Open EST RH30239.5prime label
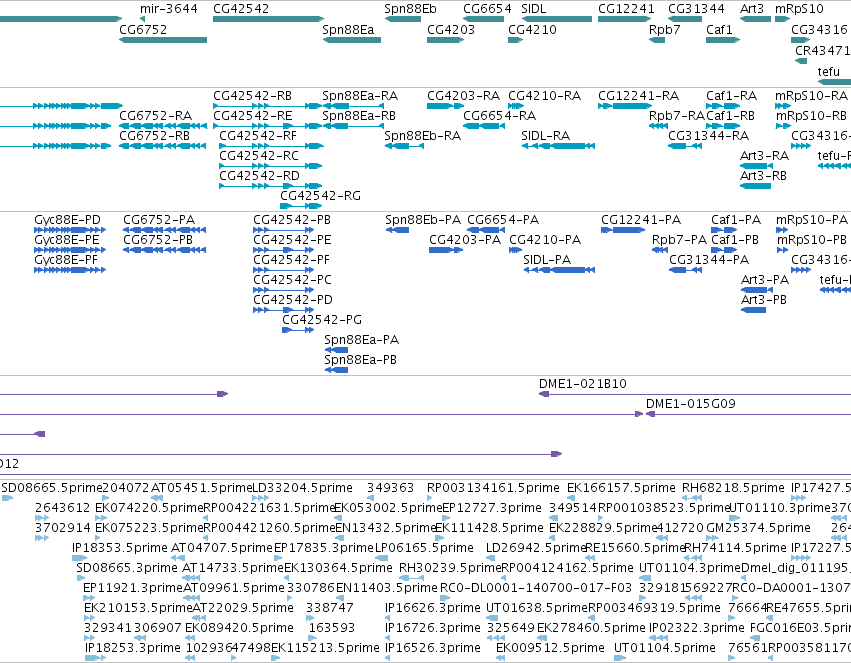Image resolution: width=851 pixels, height=663 pixels. tap(449, 568)
